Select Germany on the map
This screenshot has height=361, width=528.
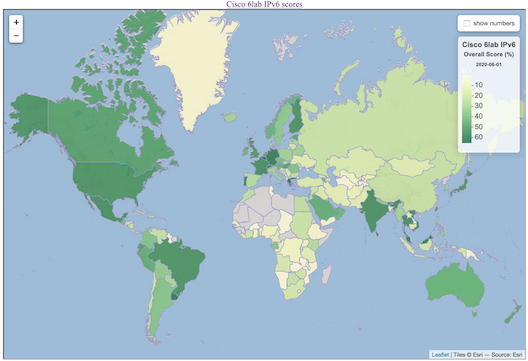point(272,157)
